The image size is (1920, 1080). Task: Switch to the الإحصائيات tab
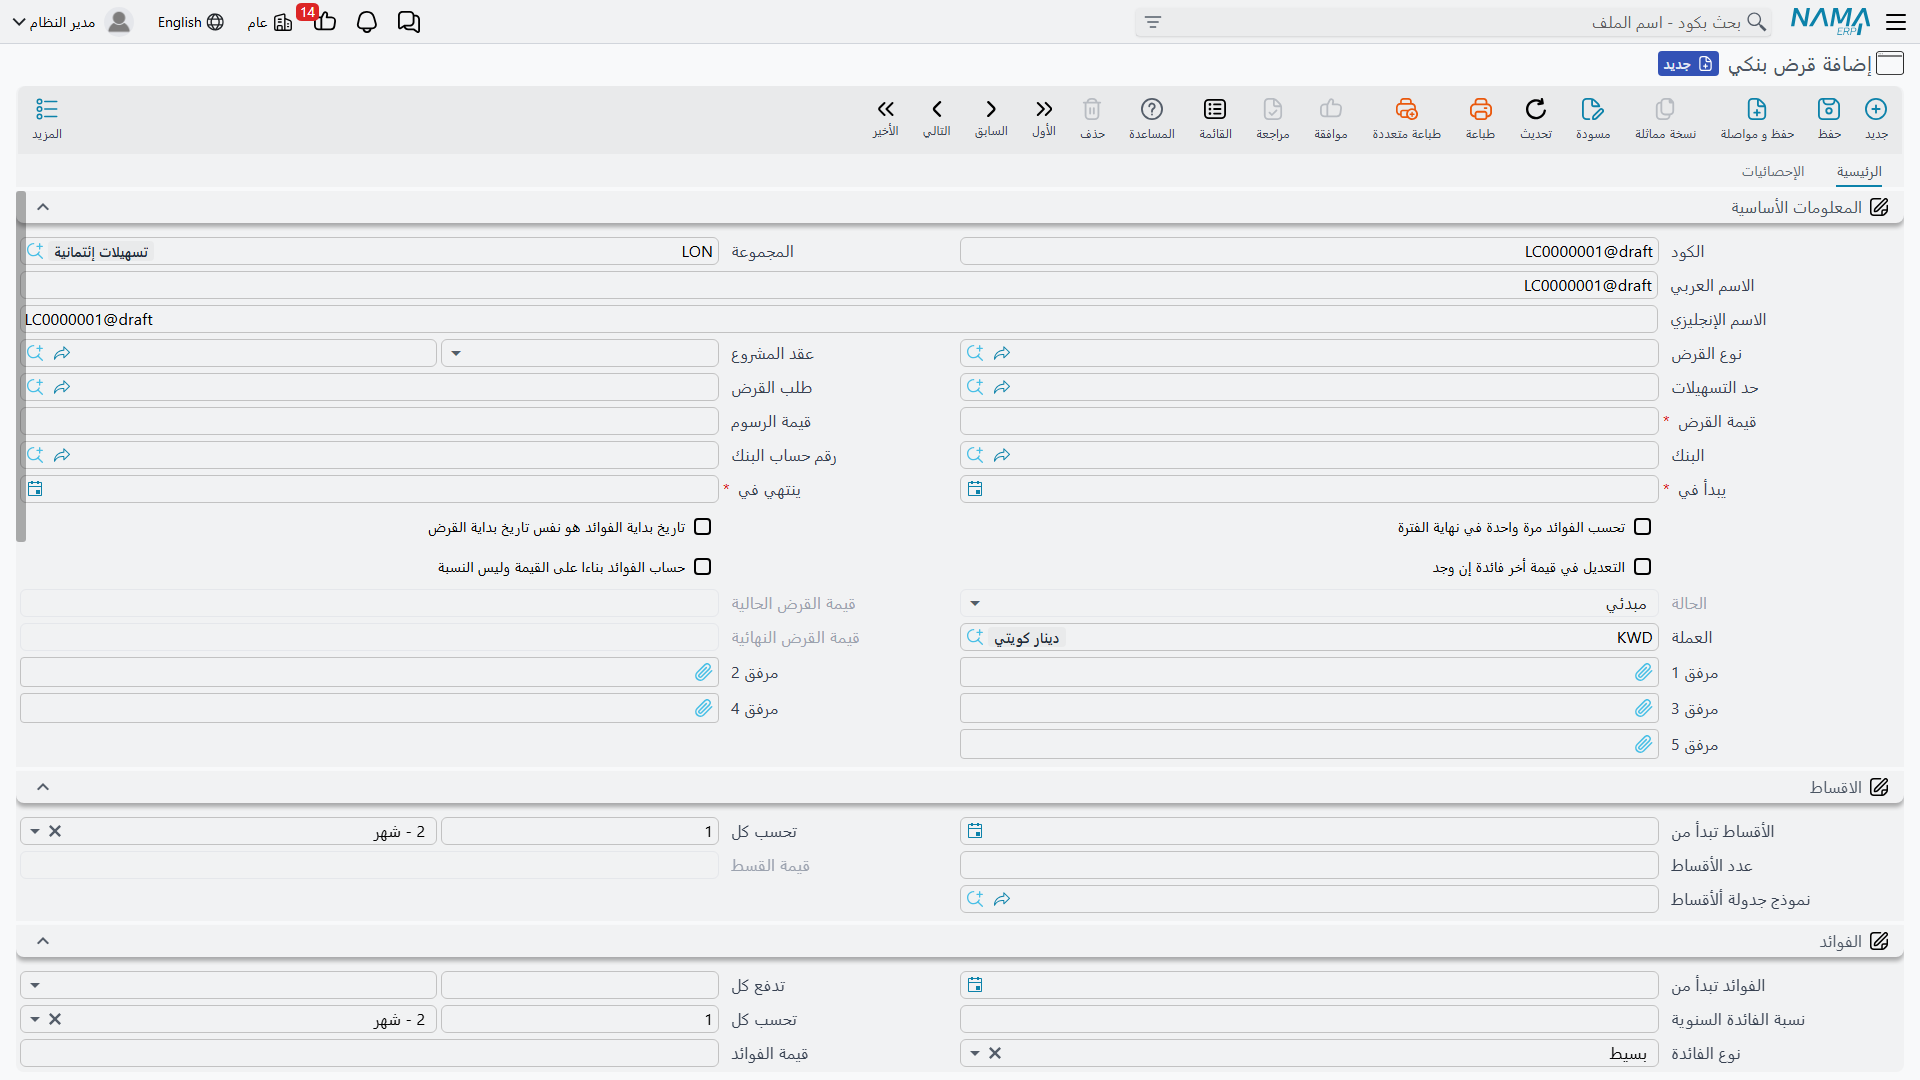tap(1772, 172)
